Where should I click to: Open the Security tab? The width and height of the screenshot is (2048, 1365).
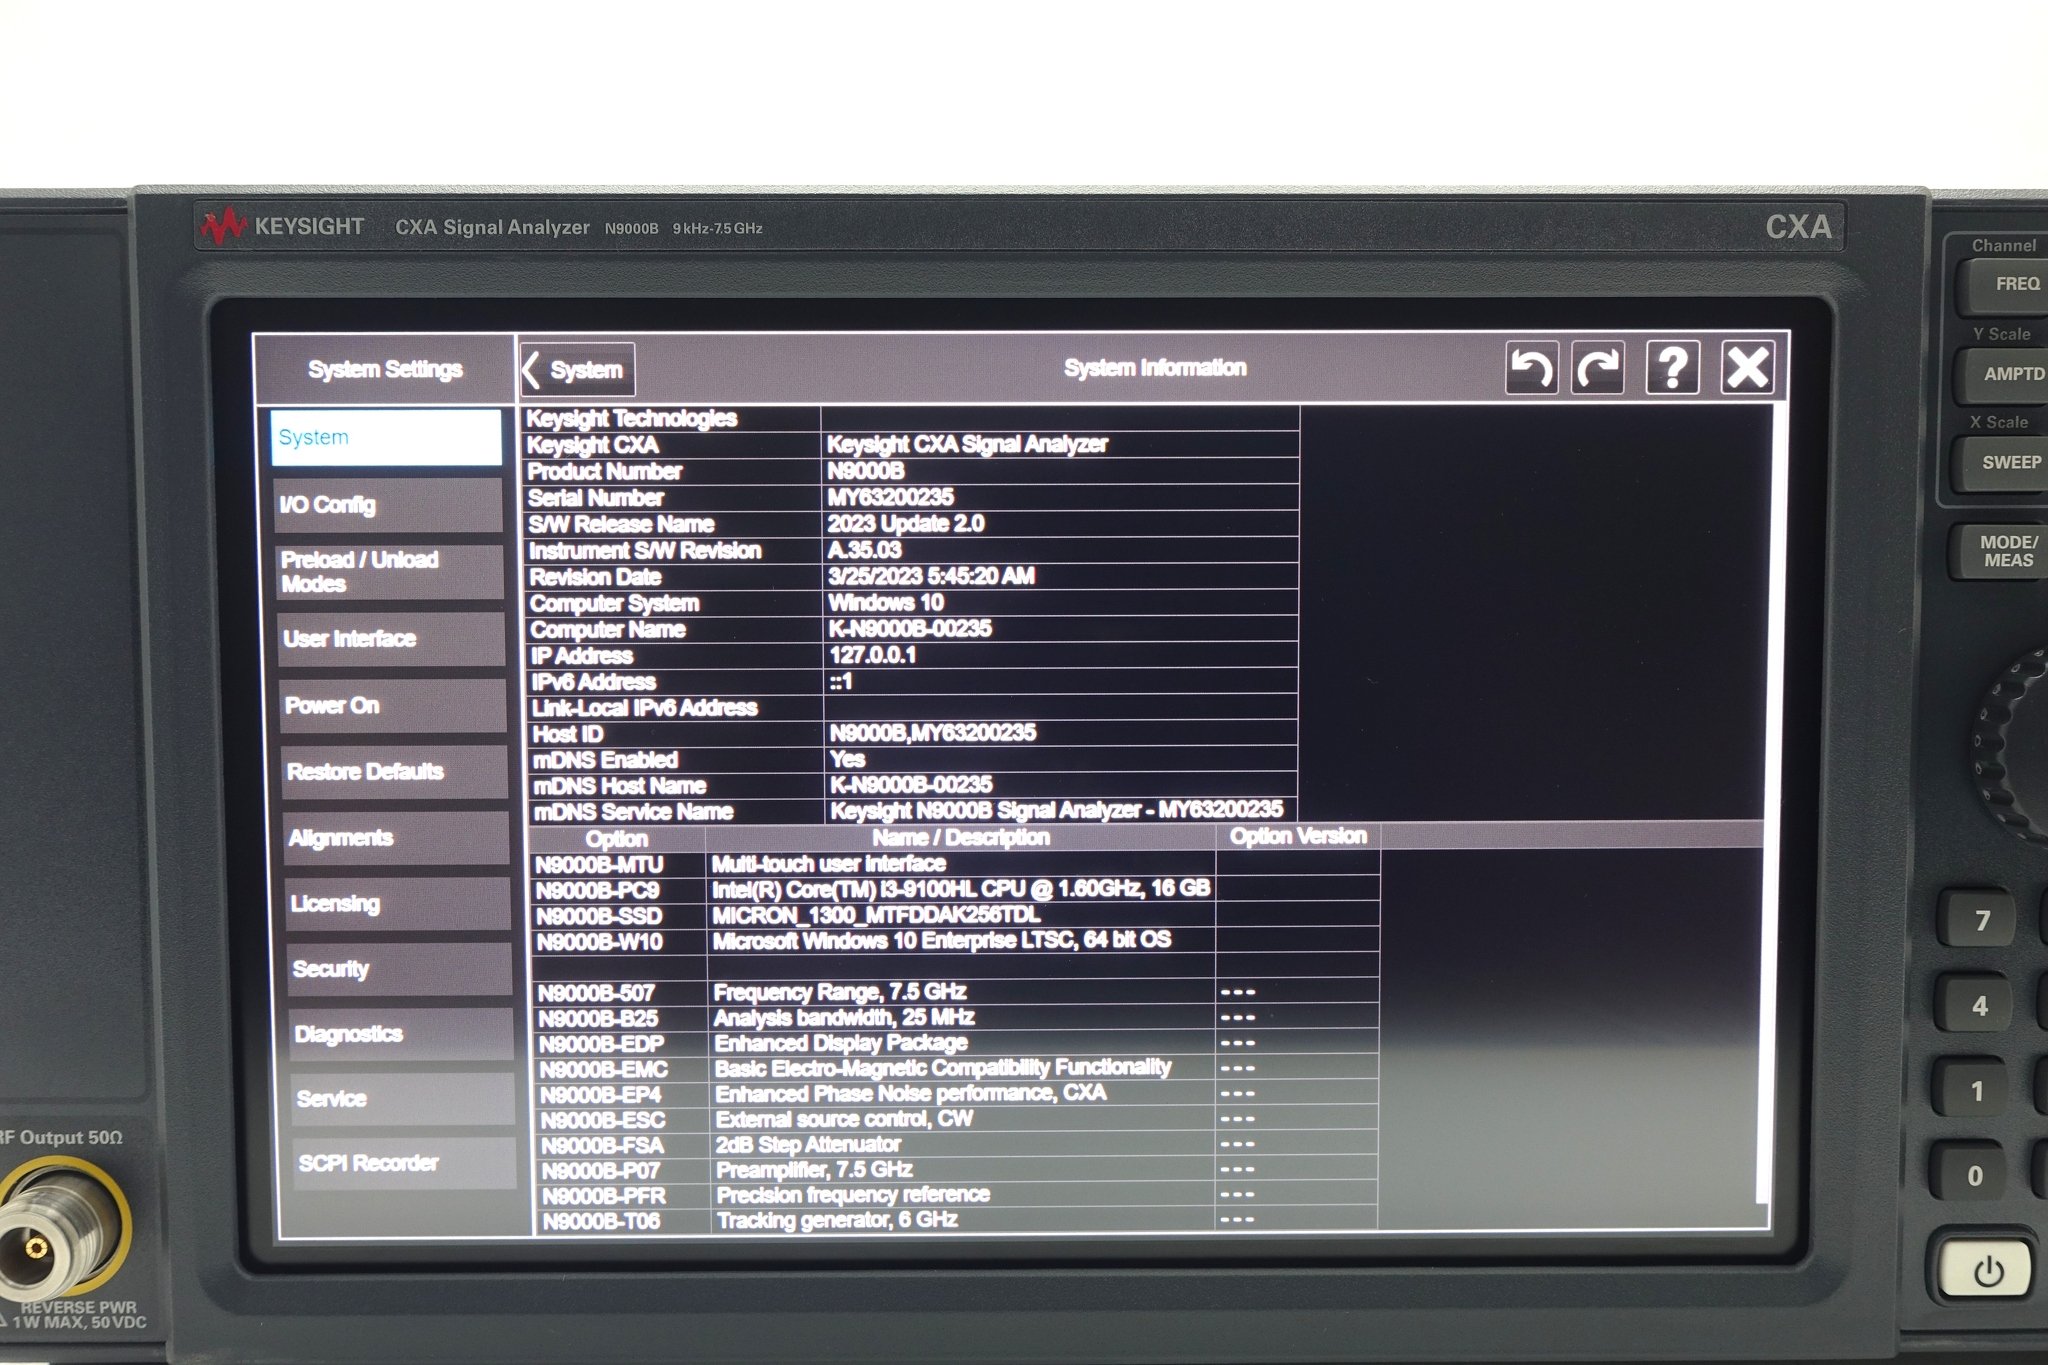click(400, 968)
